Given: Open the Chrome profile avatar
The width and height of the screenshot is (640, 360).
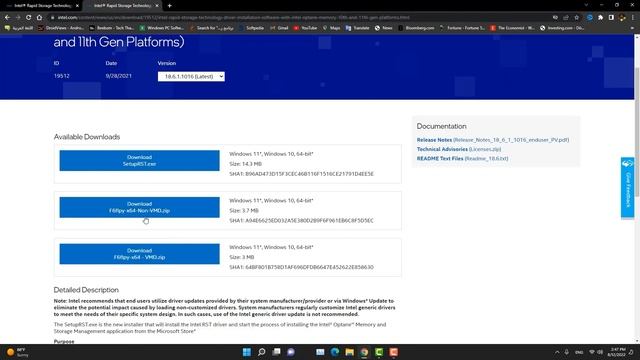Looking at the screenshot, I should (622, 18).
